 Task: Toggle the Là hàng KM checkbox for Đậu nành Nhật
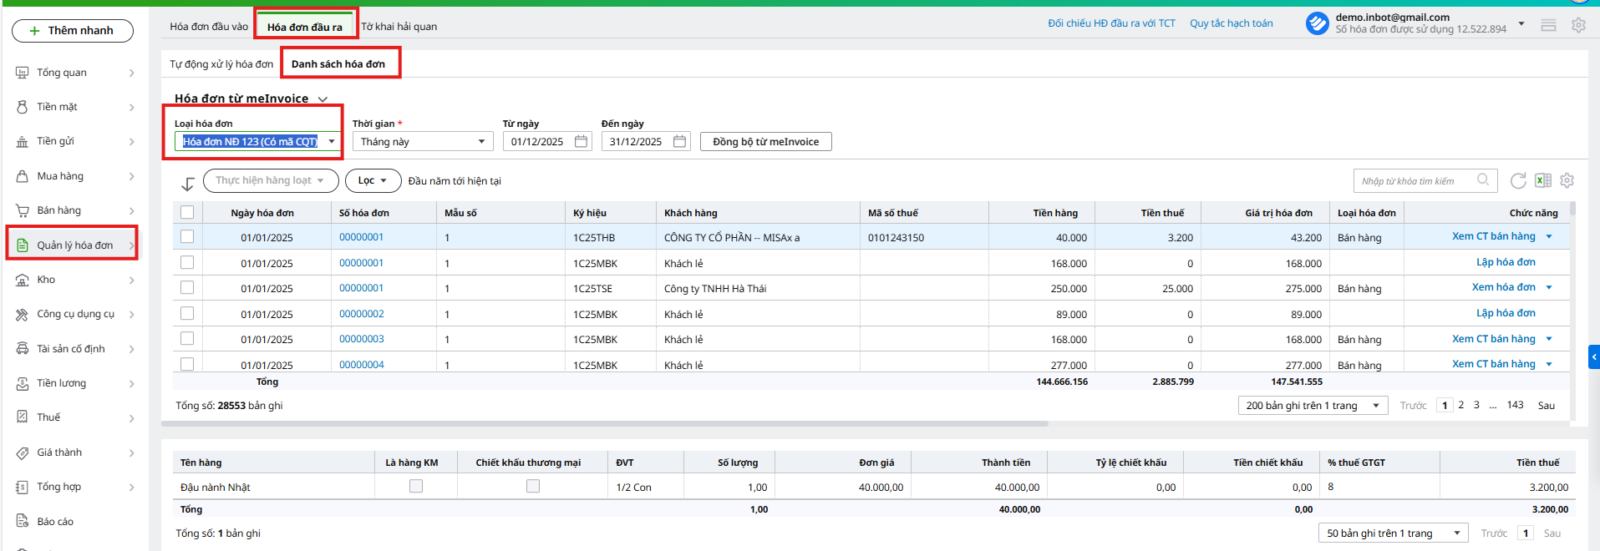[x=416, y=486]
